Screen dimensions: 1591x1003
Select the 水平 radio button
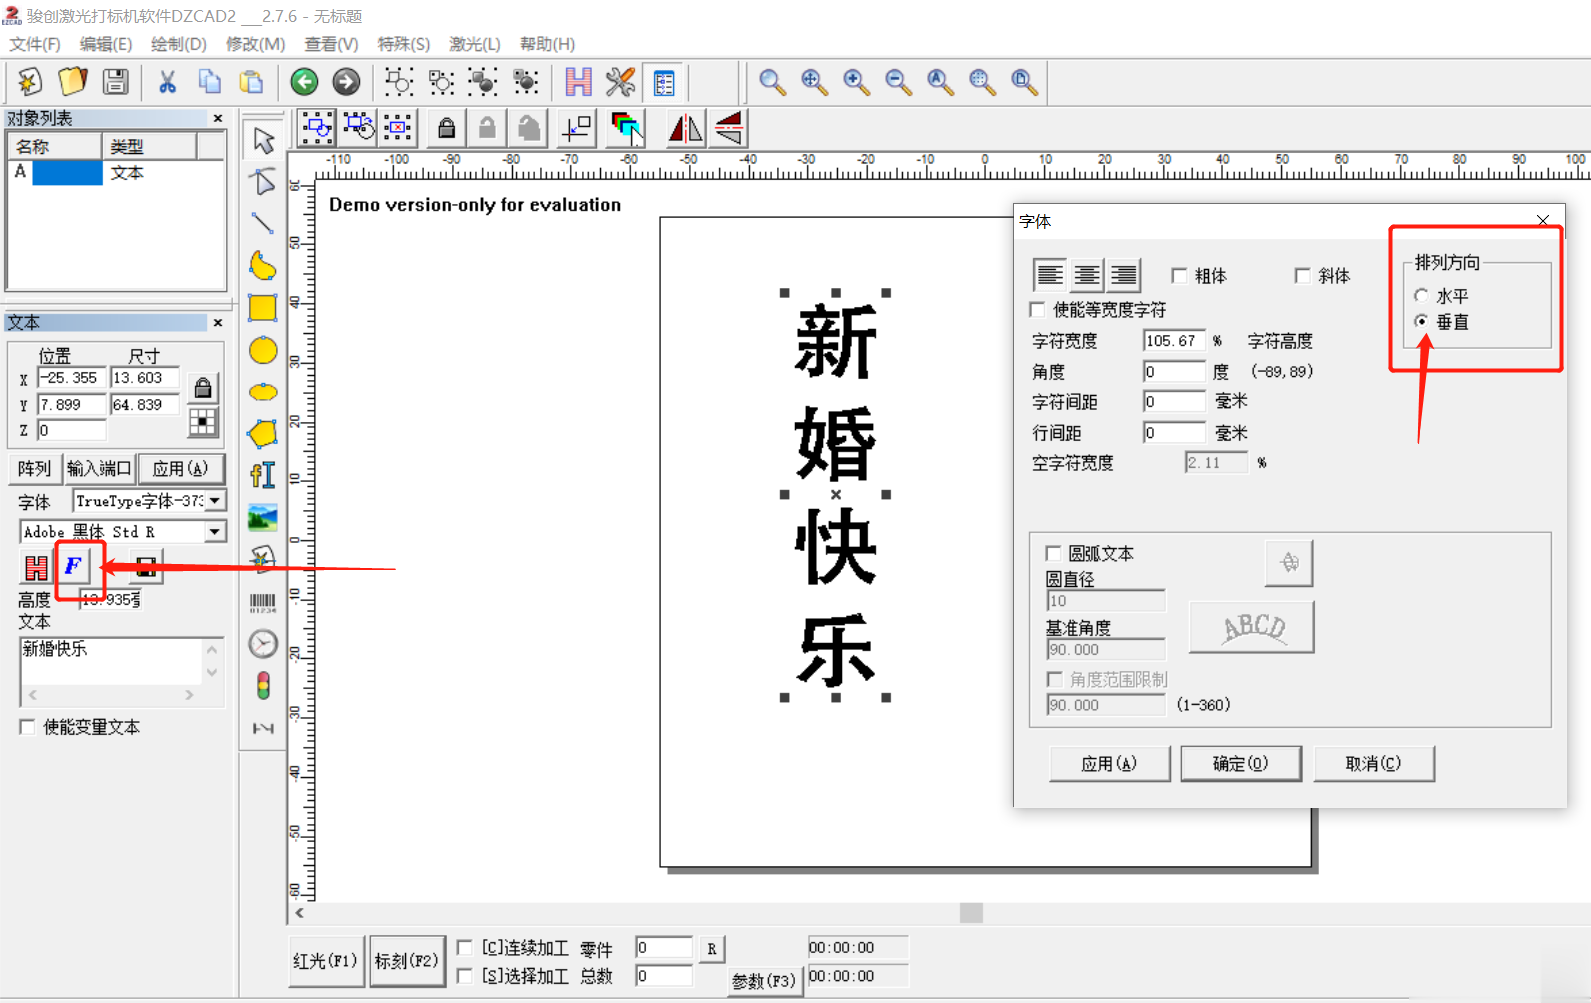[1421, 296]
